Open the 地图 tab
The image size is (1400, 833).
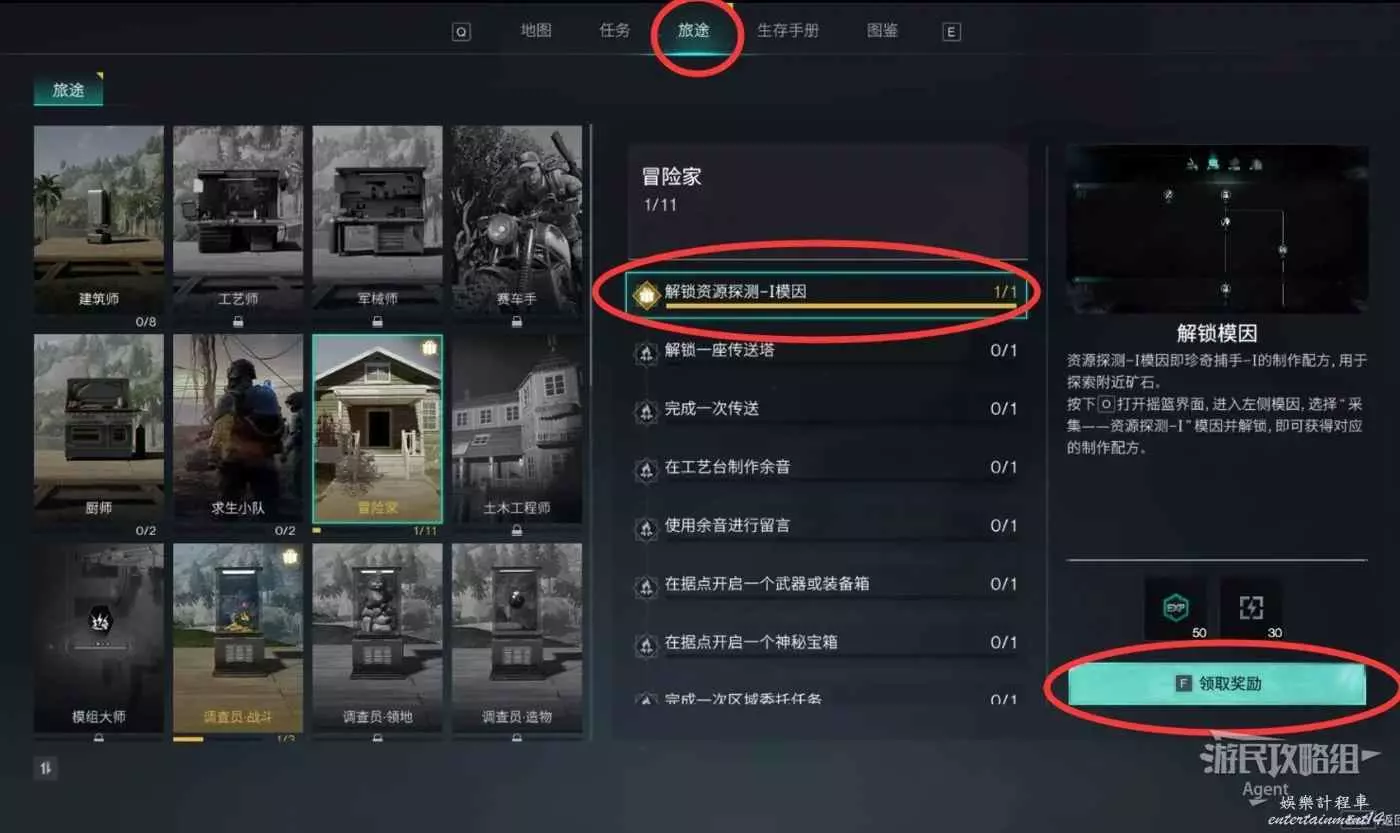tap(536, 30)
